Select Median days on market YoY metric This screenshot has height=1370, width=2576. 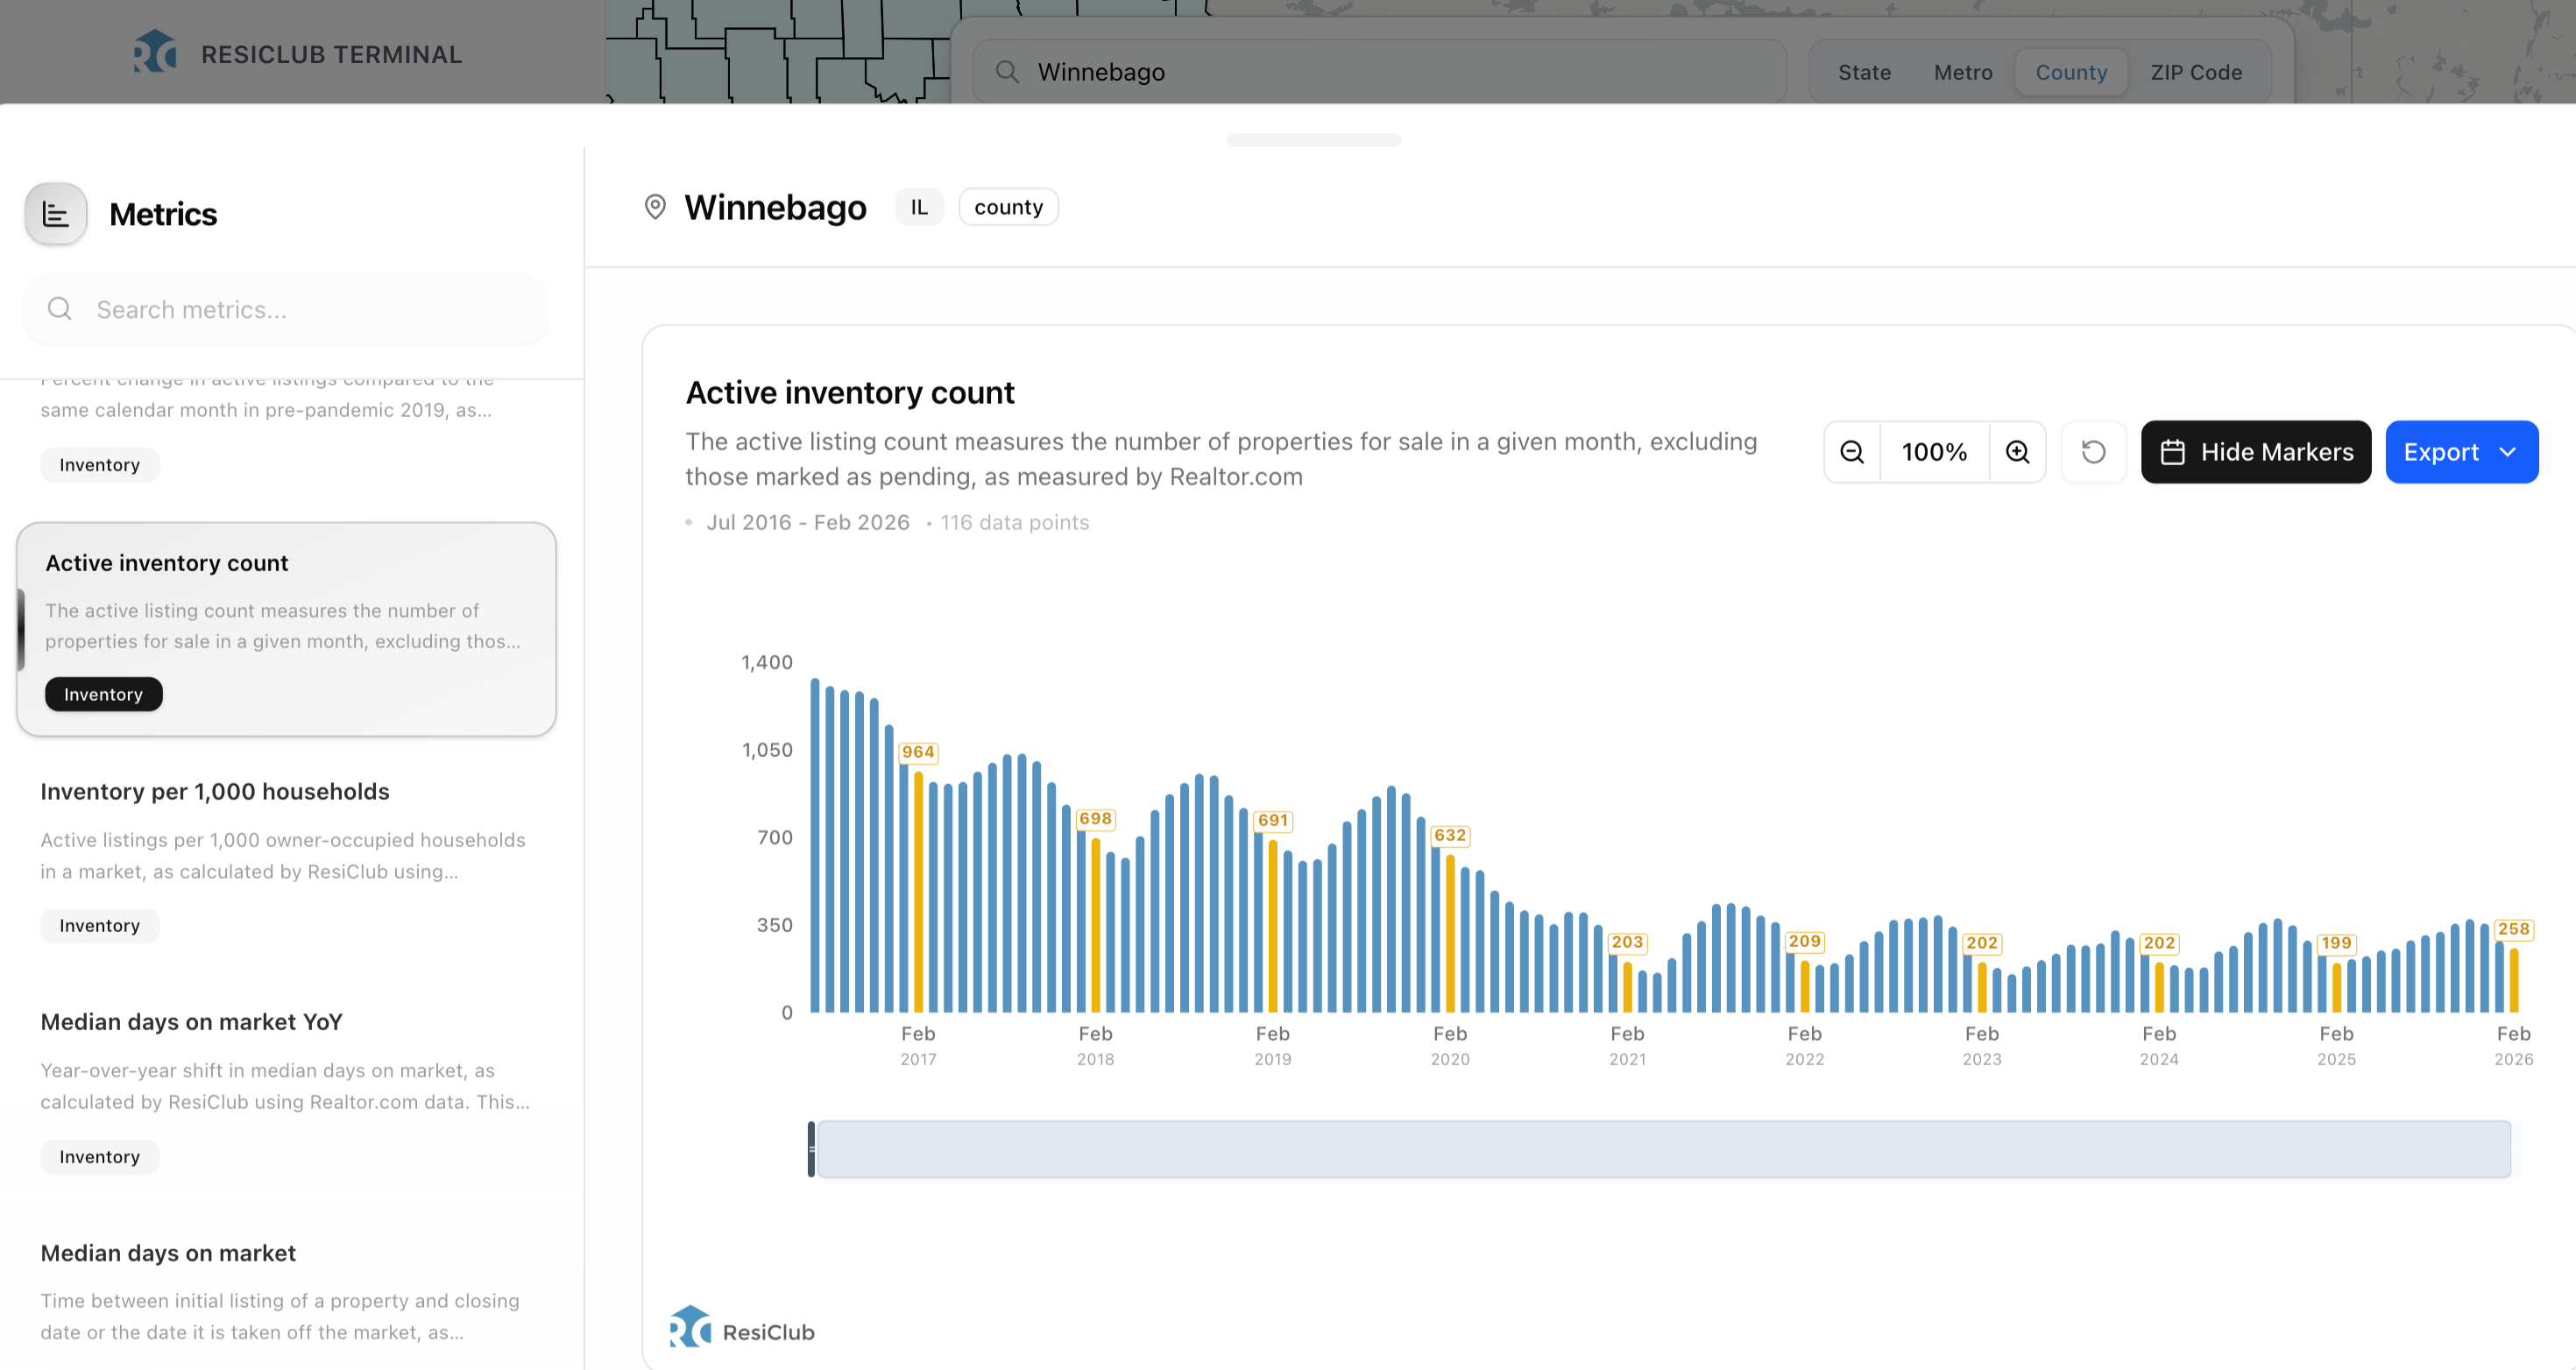point(191,1022)
